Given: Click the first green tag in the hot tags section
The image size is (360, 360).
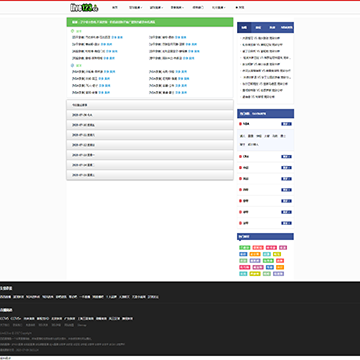Looking at the screenshot, I should [244, 248].
